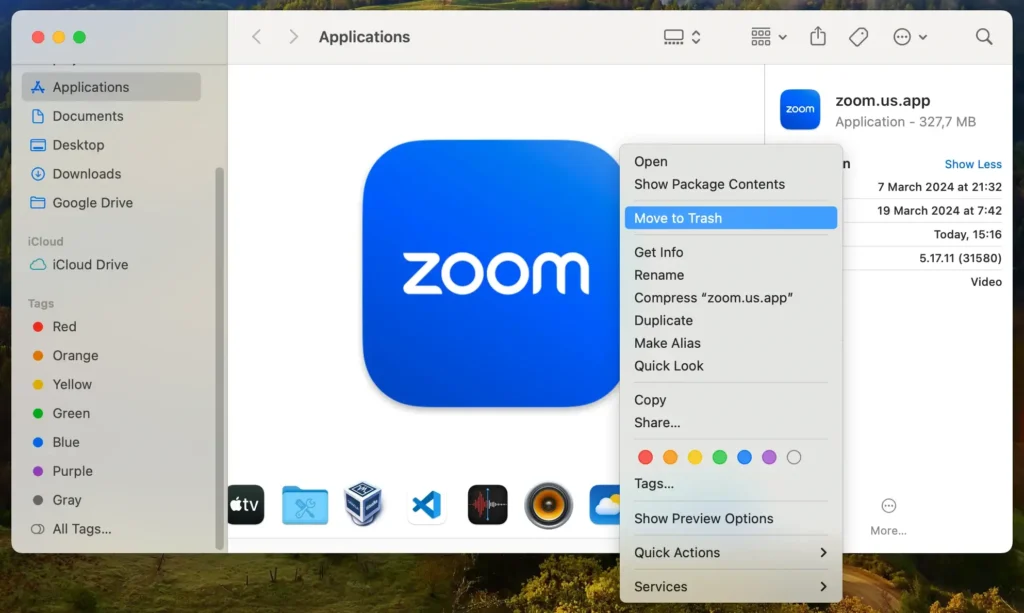The image size is (1024, 613).
Task: Select the Voice Memos app icon
Action: click(x=487, y=505)
